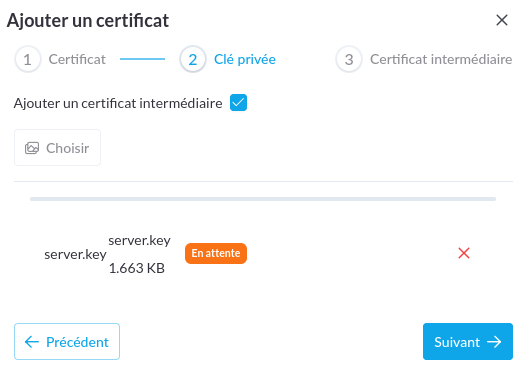The image size is (527, 375).
Task: Select step 2 number circle
Action: (x=193, y=59)
